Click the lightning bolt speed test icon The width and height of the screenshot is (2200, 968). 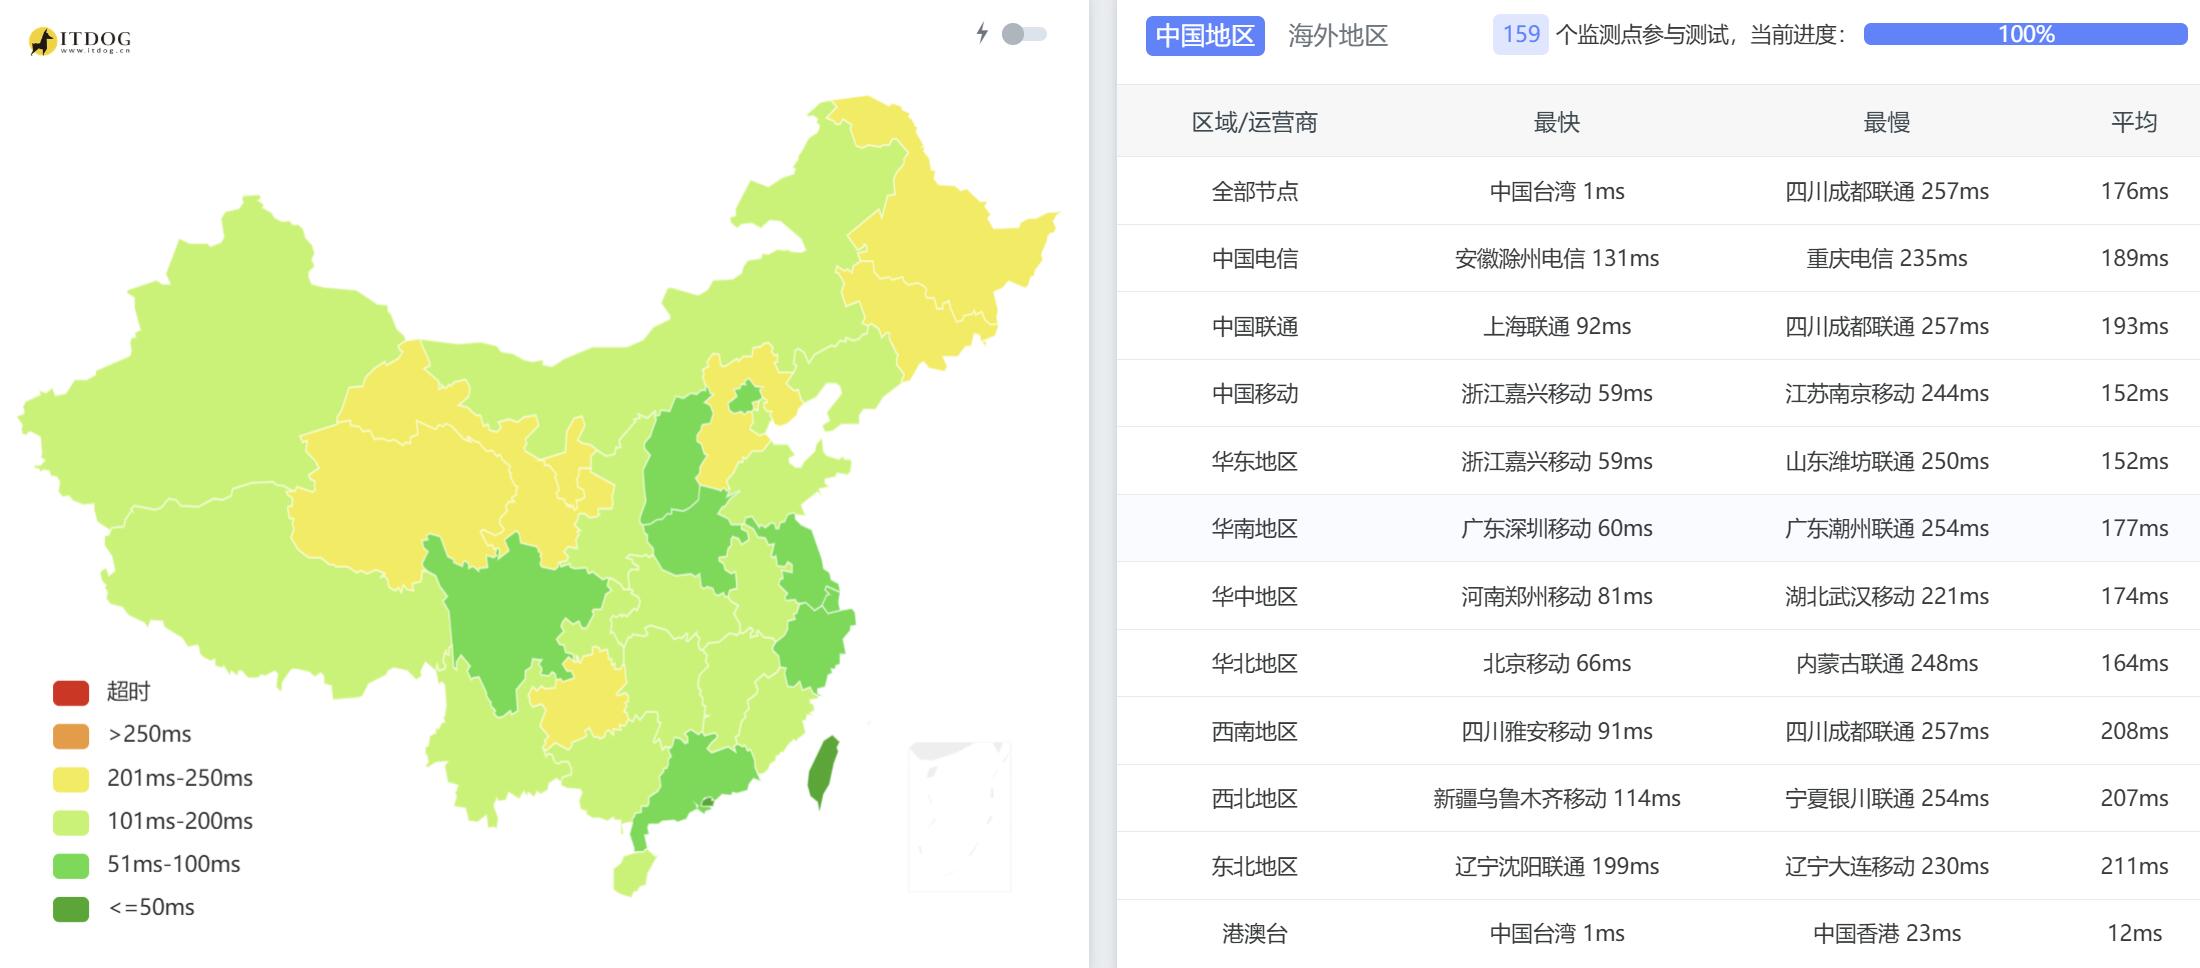(x=981, y=33)
